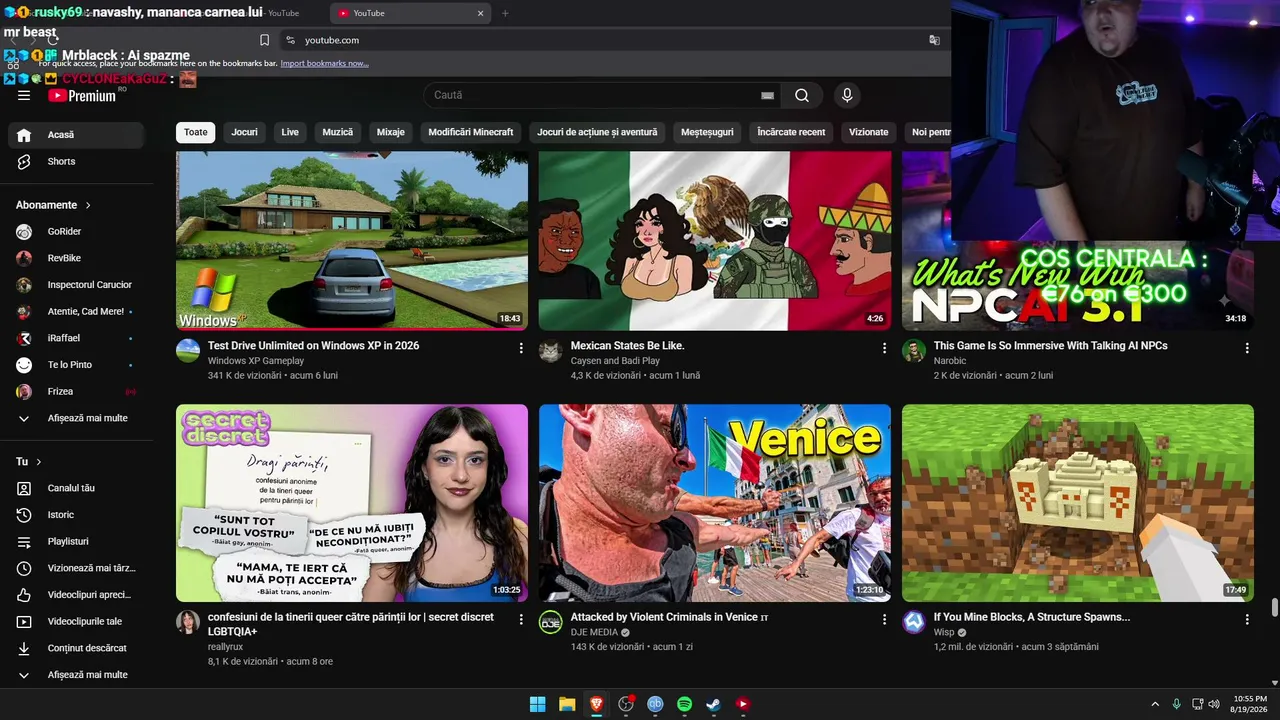Play the Minecraft structure video thumbnail

[x=1078, y=503]
